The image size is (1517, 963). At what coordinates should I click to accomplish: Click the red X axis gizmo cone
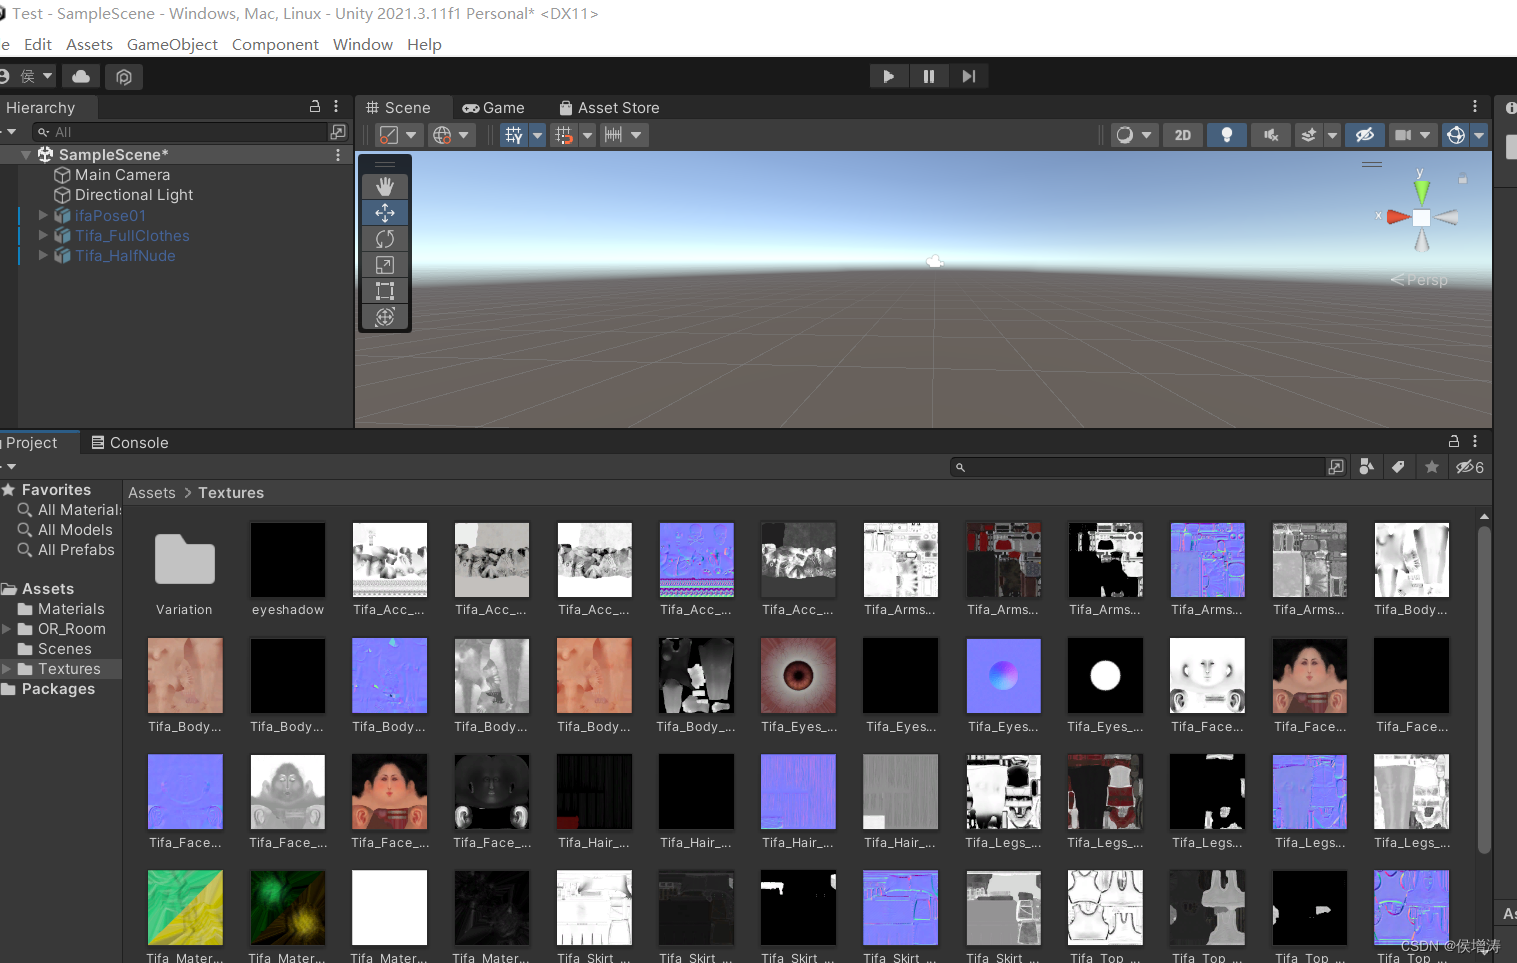(1398, 217)
